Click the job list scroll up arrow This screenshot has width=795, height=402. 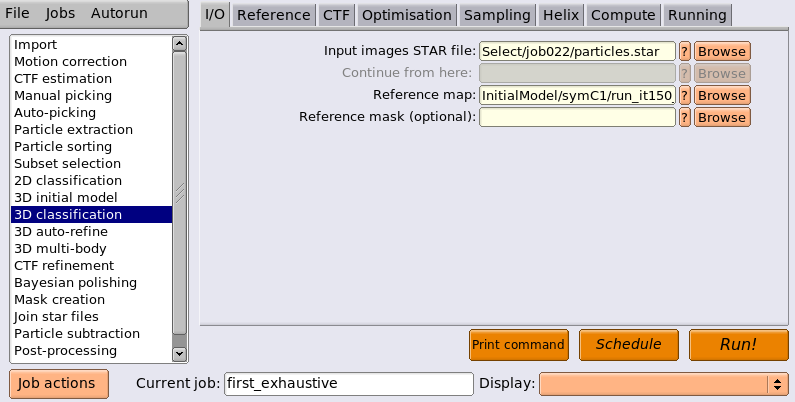[179, 44]
